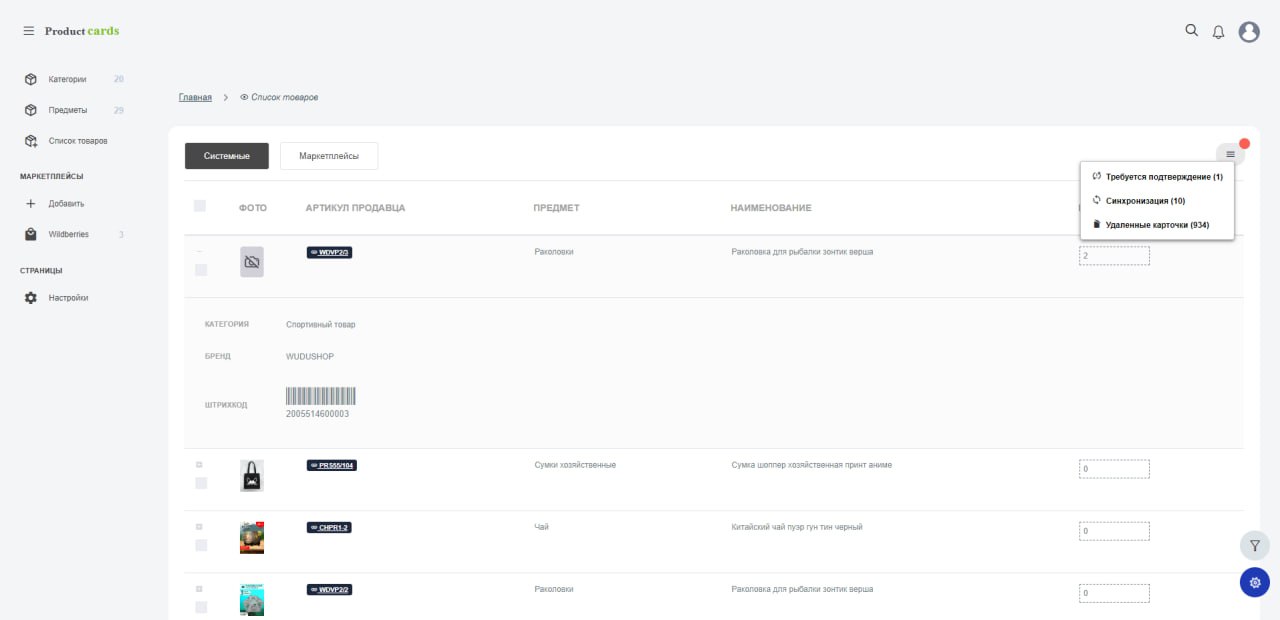Open the blue settings gear floating button

(x=1255, y=582)
